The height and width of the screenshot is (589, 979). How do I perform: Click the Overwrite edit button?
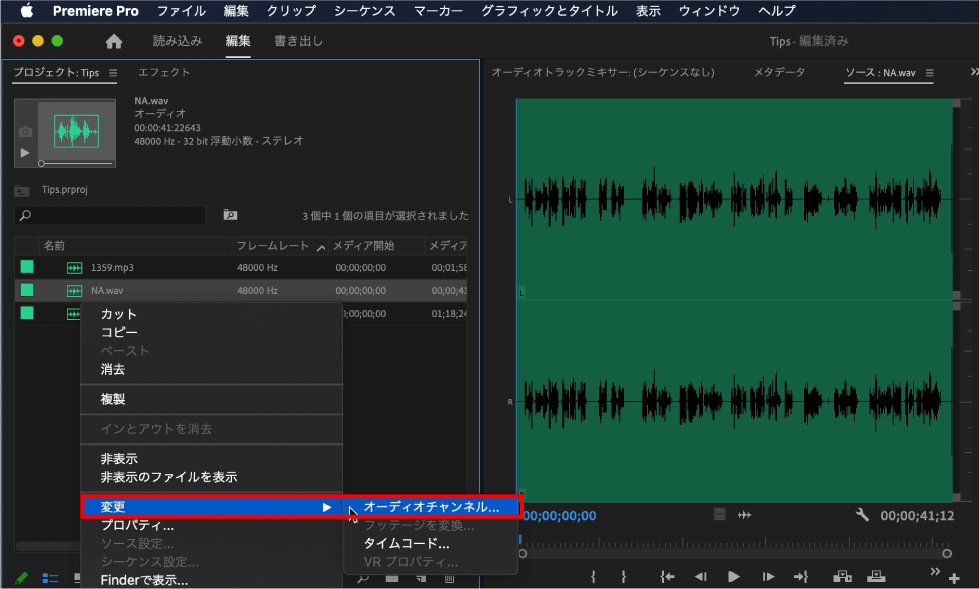click(x=876, y=576)
